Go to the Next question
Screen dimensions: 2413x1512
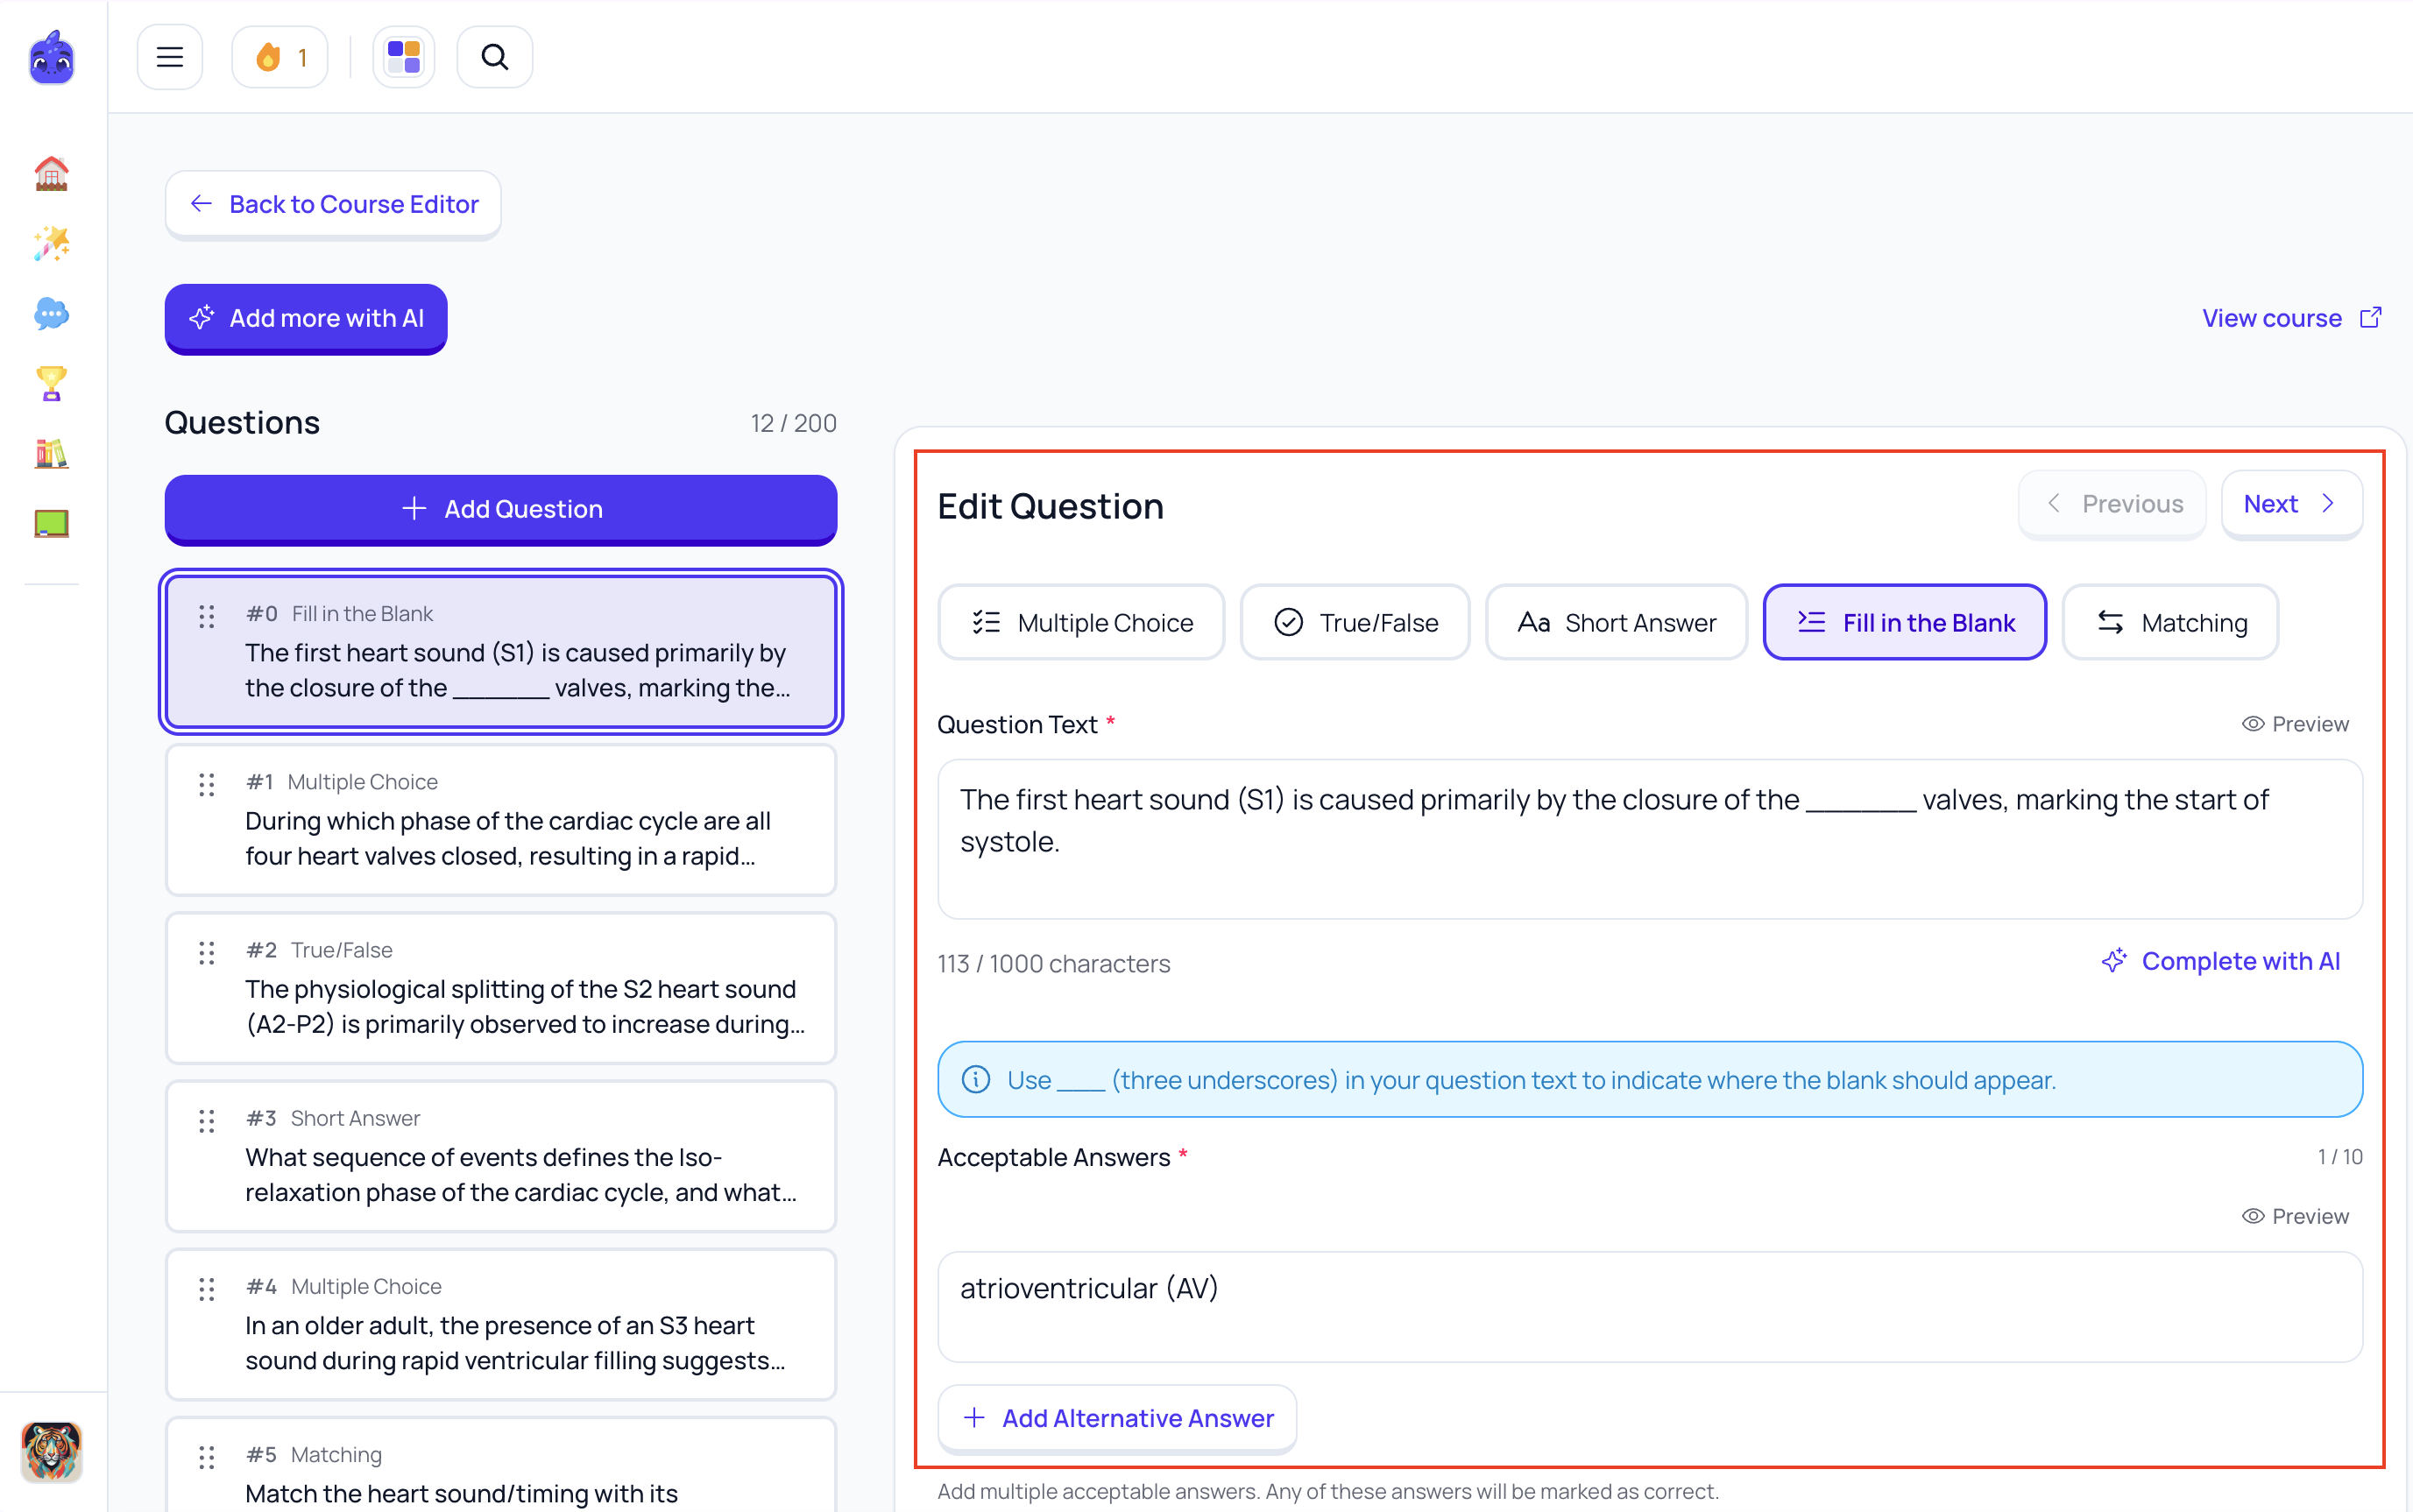click(2292, 504)
